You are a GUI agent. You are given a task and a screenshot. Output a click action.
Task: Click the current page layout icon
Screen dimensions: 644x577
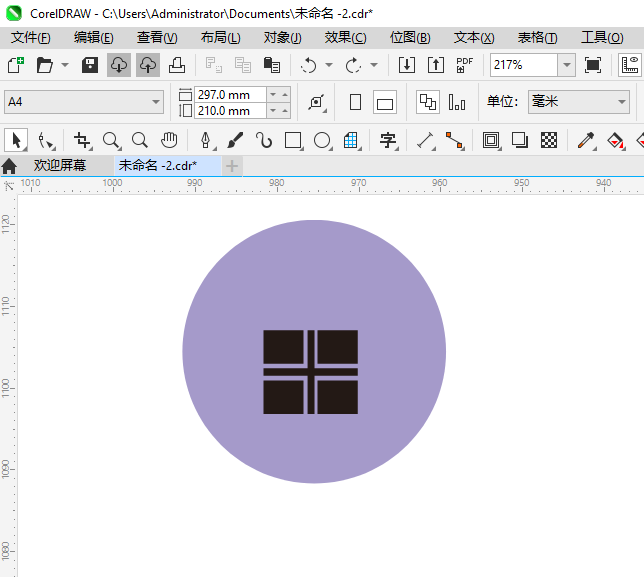(457, 102)
